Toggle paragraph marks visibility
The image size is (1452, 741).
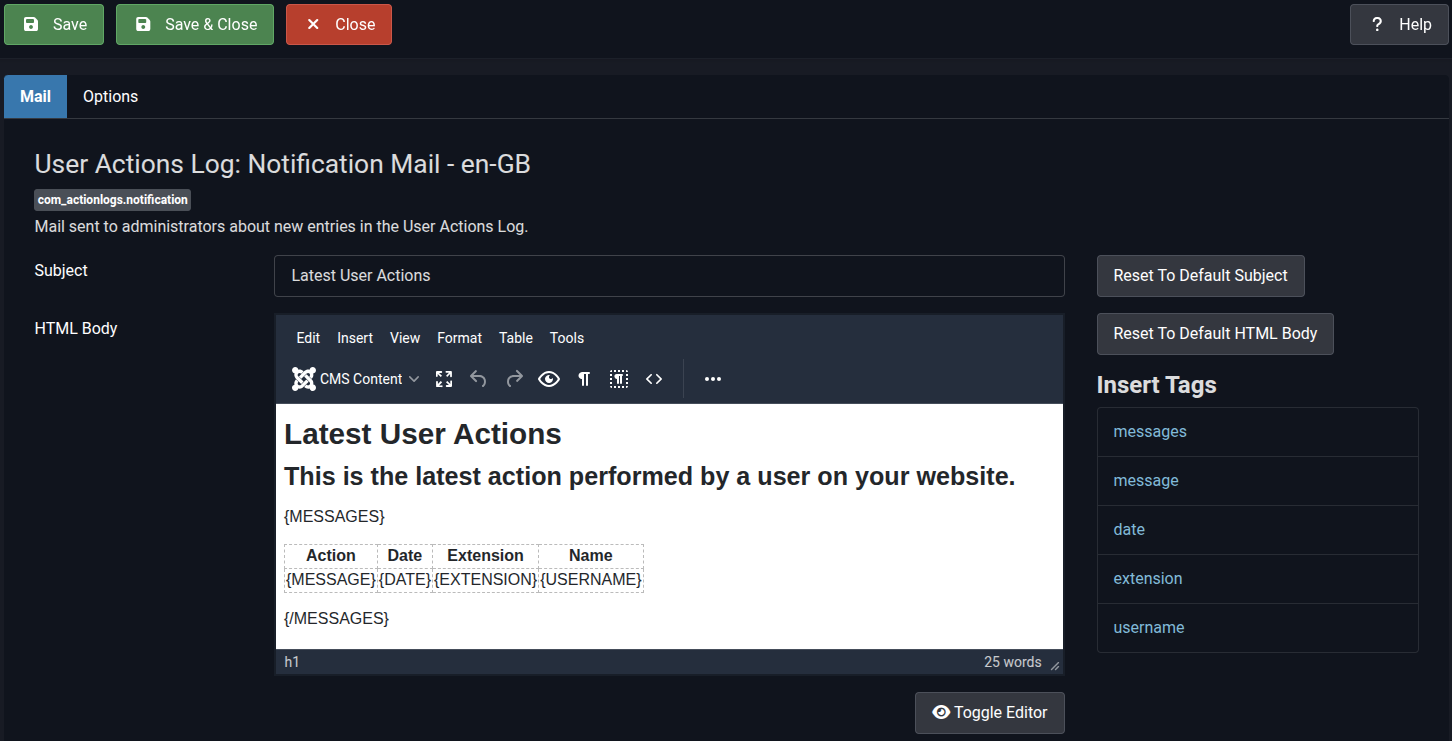point(584,379)
